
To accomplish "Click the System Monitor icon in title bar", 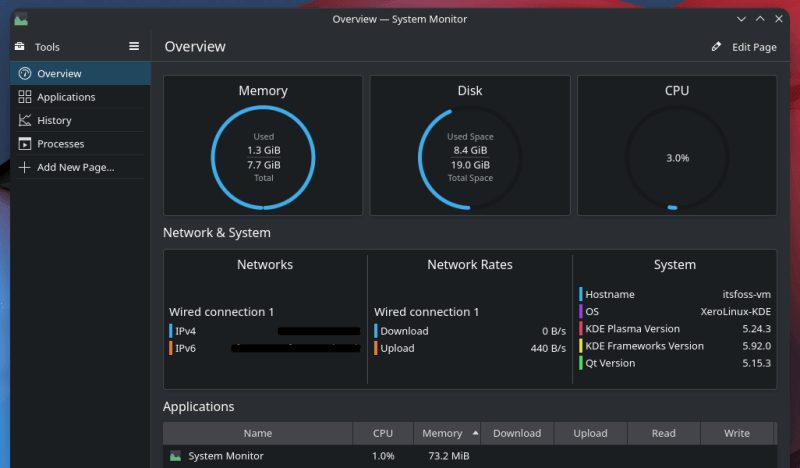I will 21,19.
